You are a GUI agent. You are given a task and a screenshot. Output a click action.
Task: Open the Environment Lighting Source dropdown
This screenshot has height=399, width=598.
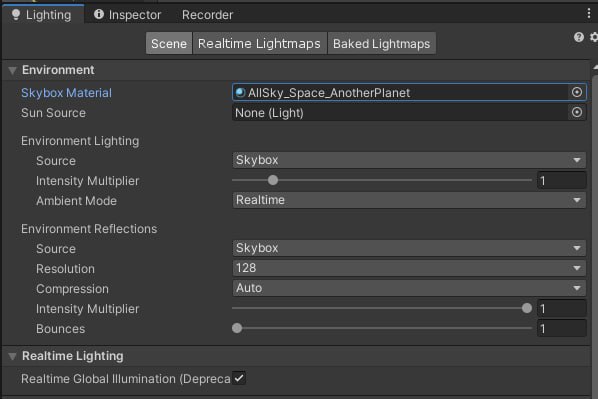coord(409,160)
